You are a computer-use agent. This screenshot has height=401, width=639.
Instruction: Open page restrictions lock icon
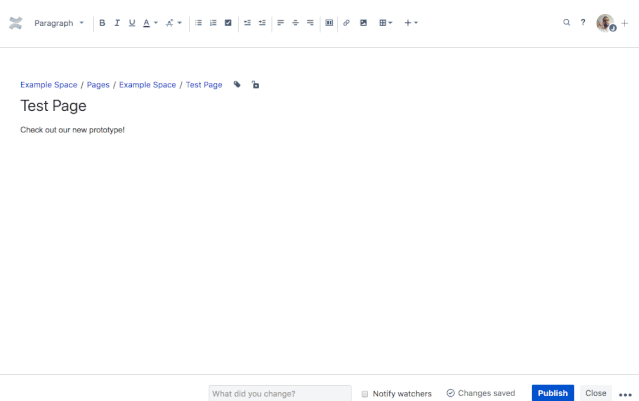[x=255, y=84]
